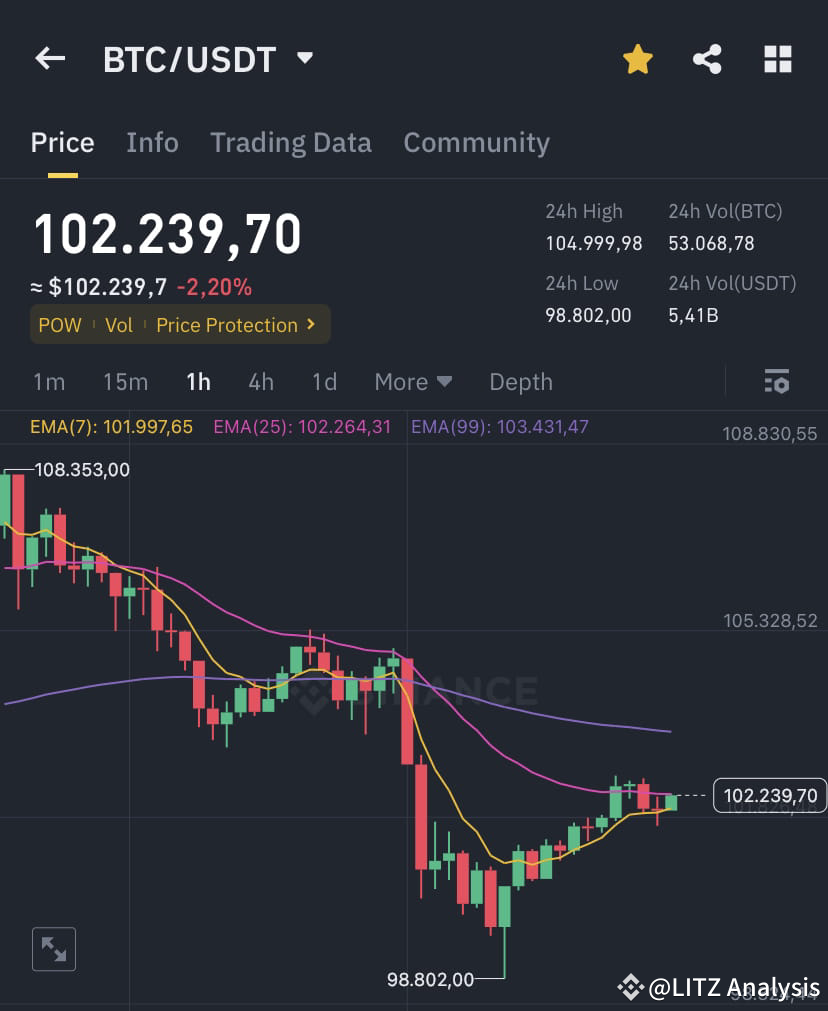Open the grid apps icon top right
This screenshot has height=1011, width=828.
click(x=777, y=59)
